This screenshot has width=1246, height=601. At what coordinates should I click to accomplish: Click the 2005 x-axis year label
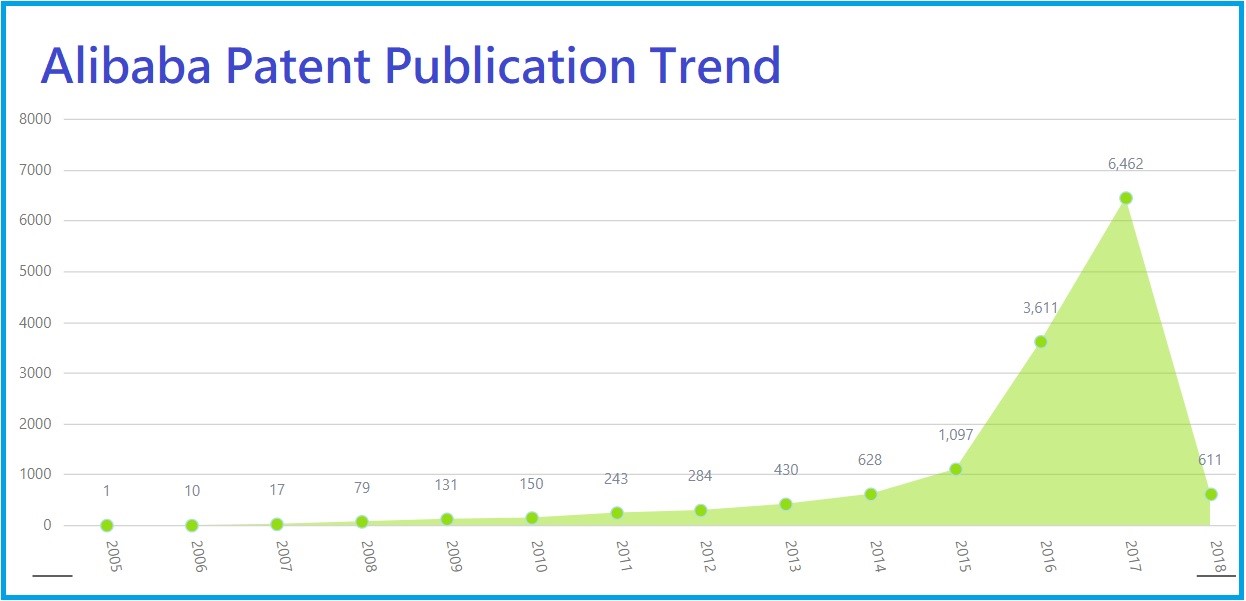click(113, 556)
